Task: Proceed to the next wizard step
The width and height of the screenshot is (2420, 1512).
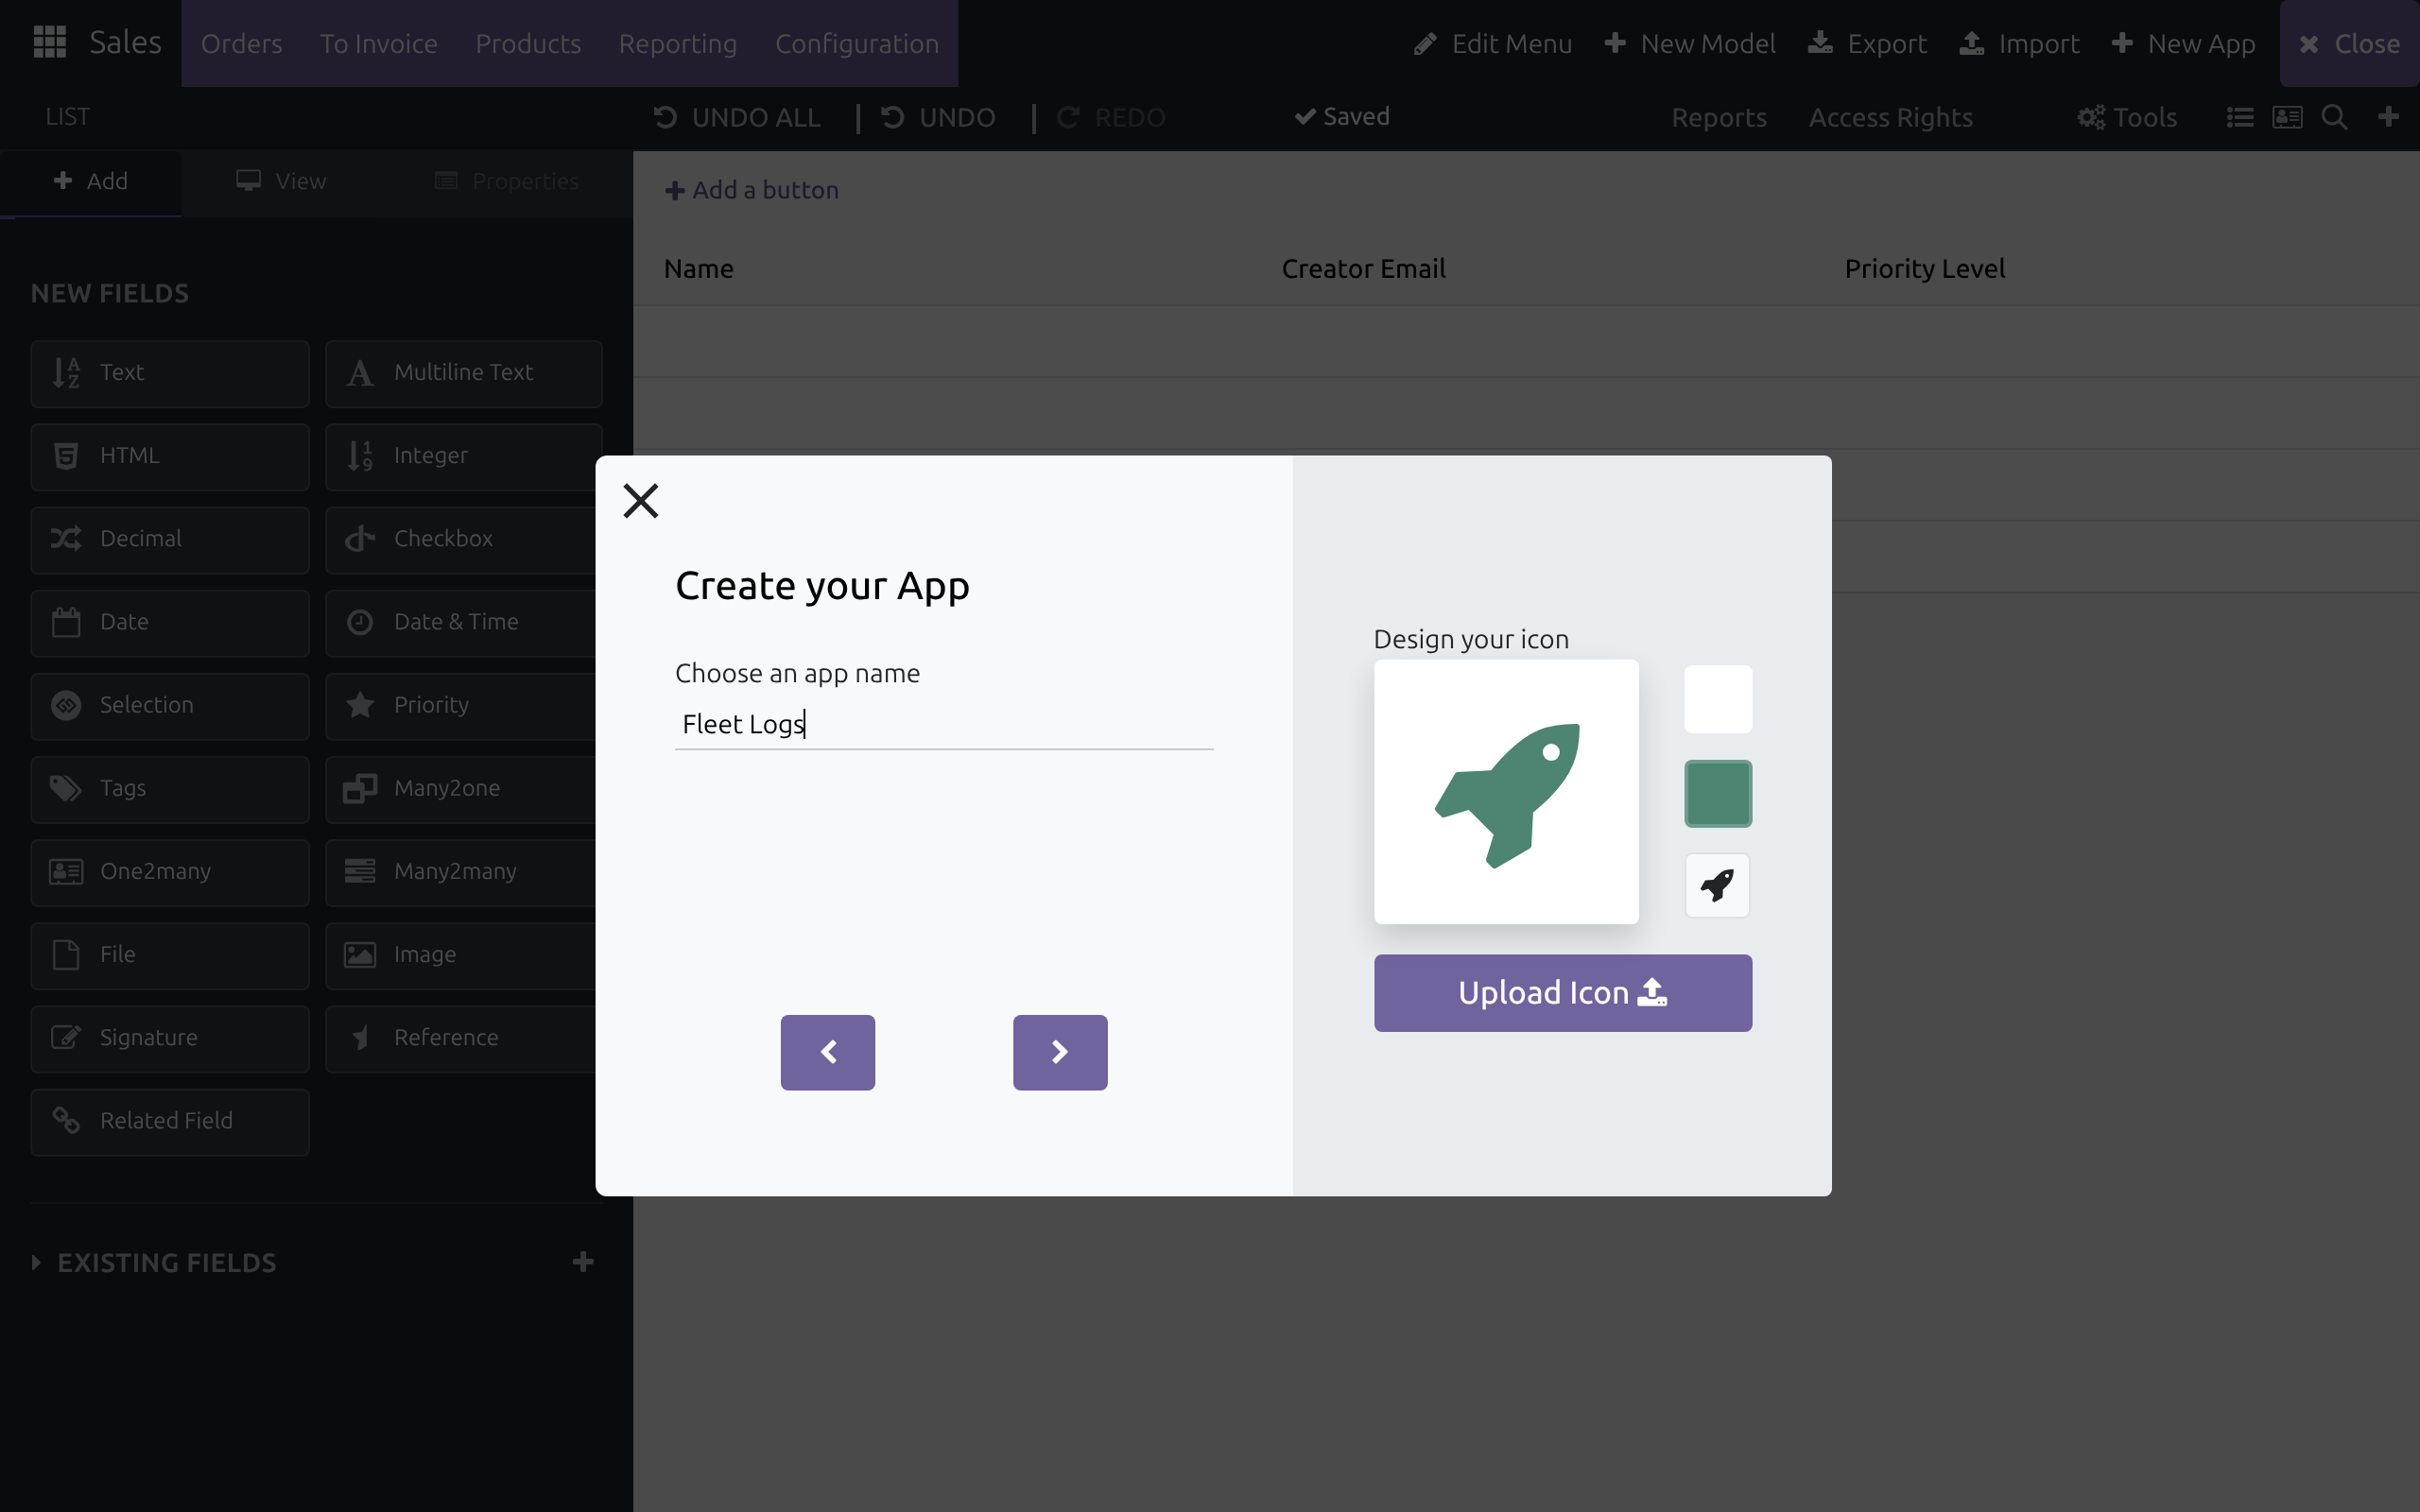Action: point(1060,1052)
